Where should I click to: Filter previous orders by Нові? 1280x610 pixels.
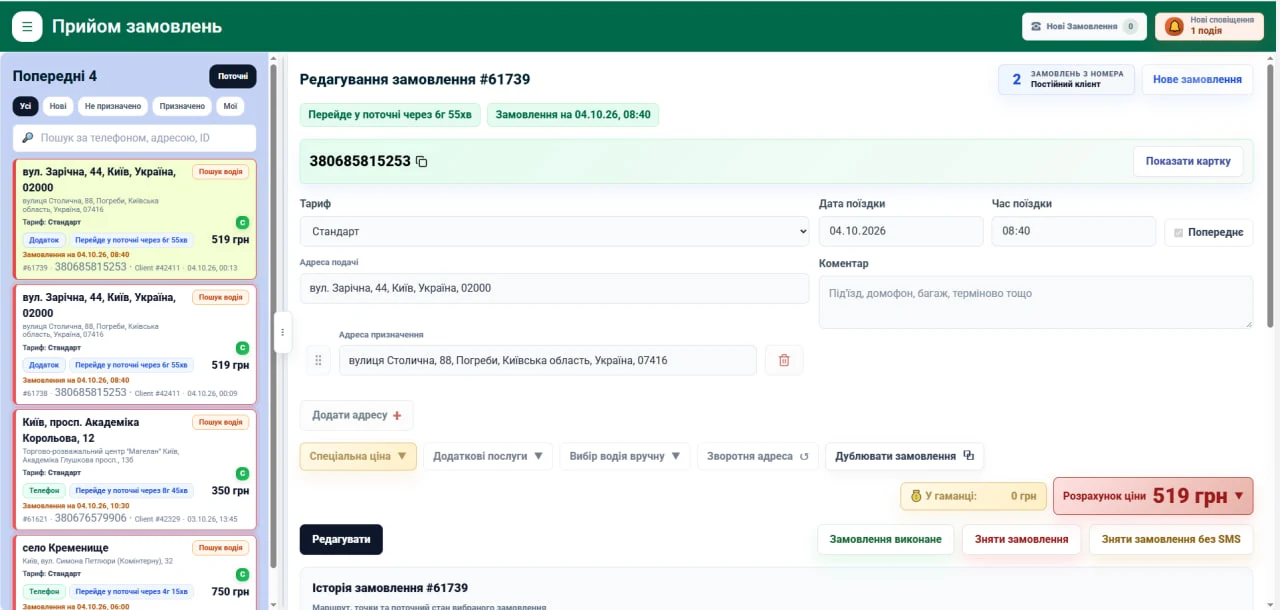(58, 106)
